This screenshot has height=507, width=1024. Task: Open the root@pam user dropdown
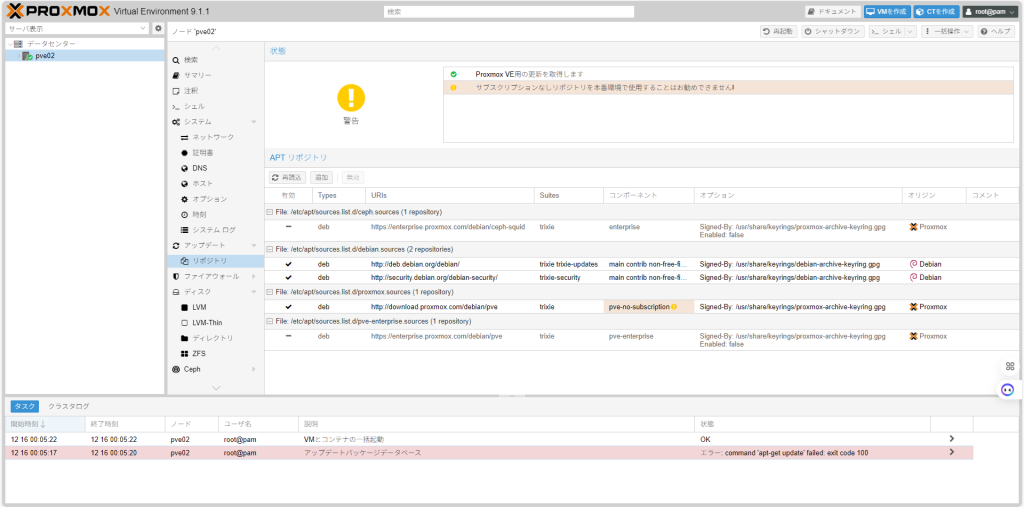[989, 12]
